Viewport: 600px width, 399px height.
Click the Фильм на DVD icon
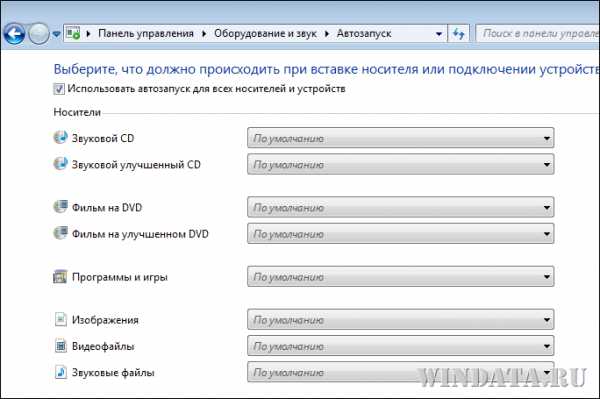coord(60,207)
